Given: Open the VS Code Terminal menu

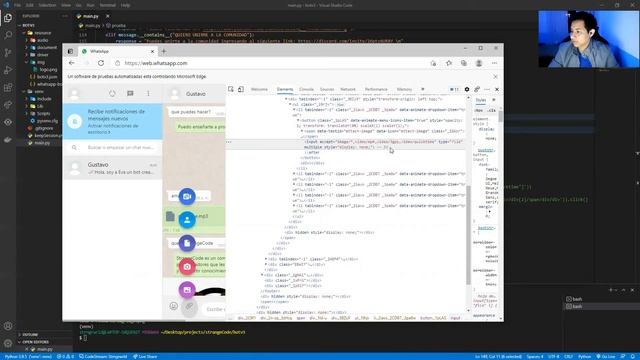Looking at the screenshot, I should [x=108, y=5].
